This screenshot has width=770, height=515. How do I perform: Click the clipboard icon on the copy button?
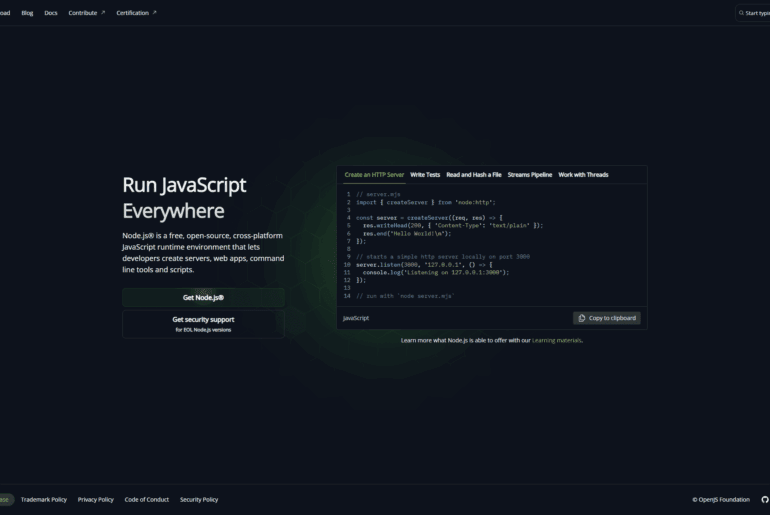tap(582, 318)
